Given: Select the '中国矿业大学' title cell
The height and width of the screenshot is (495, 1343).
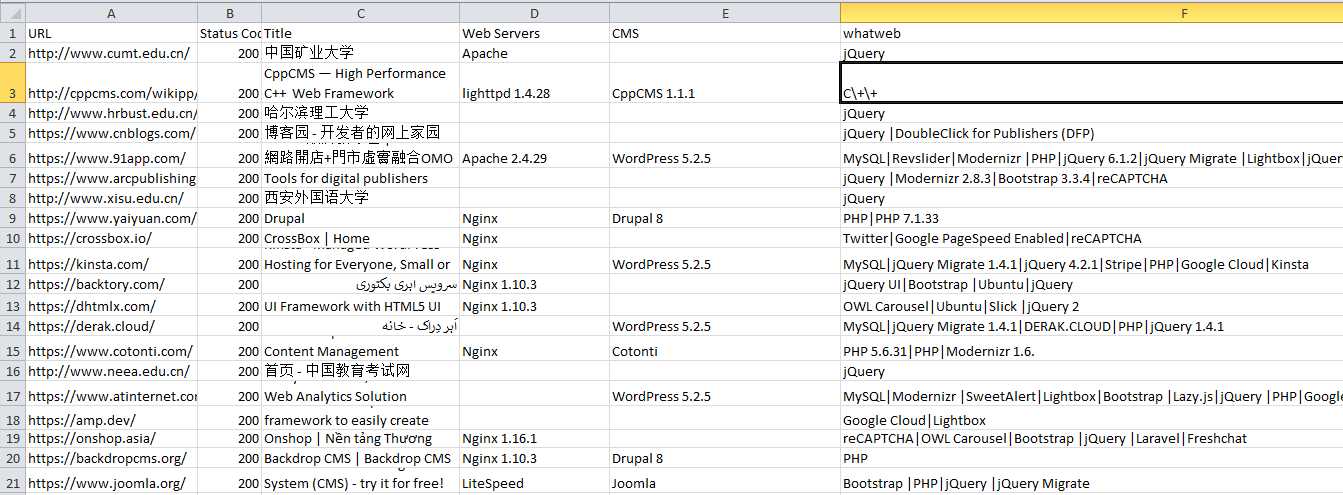Looking at the screenshot, I should point(360,53).
